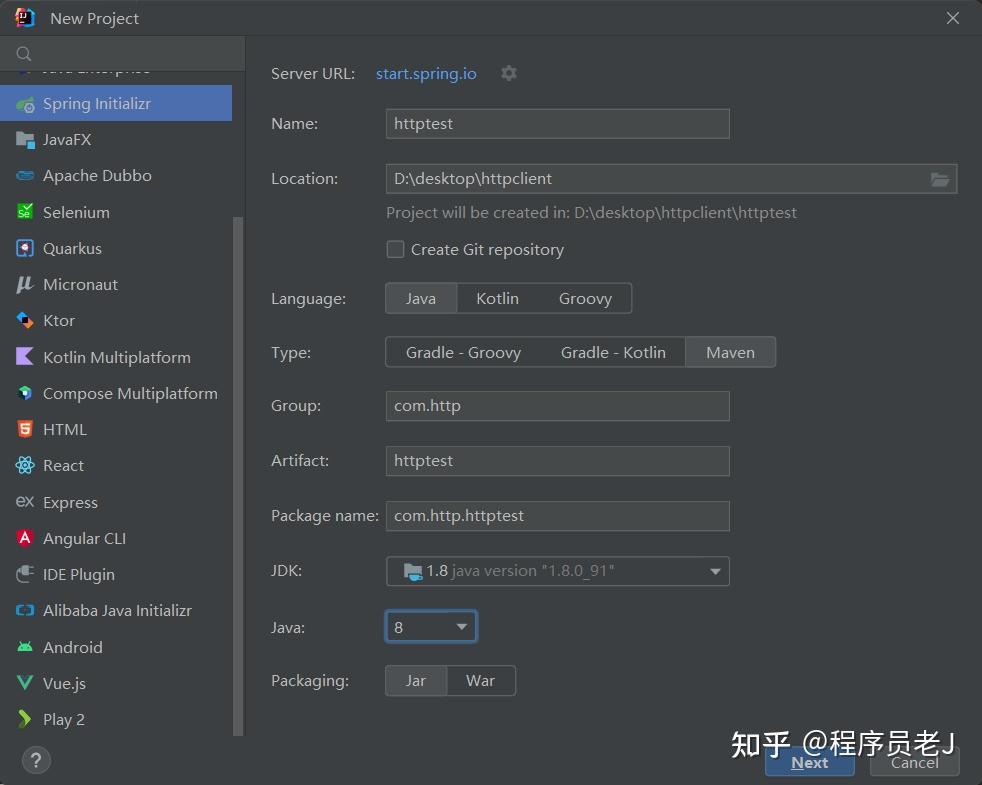
Task: Expand the Java version selector
Action: pos(461,627)
